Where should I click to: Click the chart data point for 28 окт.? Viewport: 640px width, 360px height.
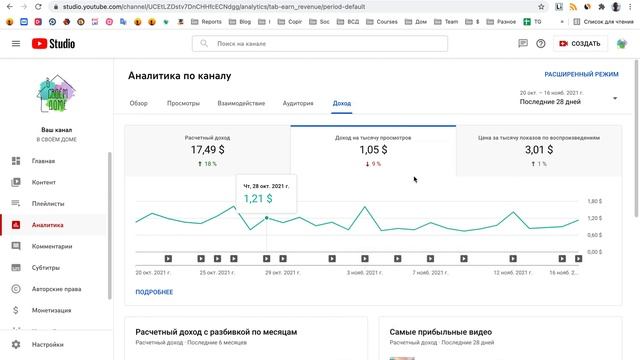267,218
